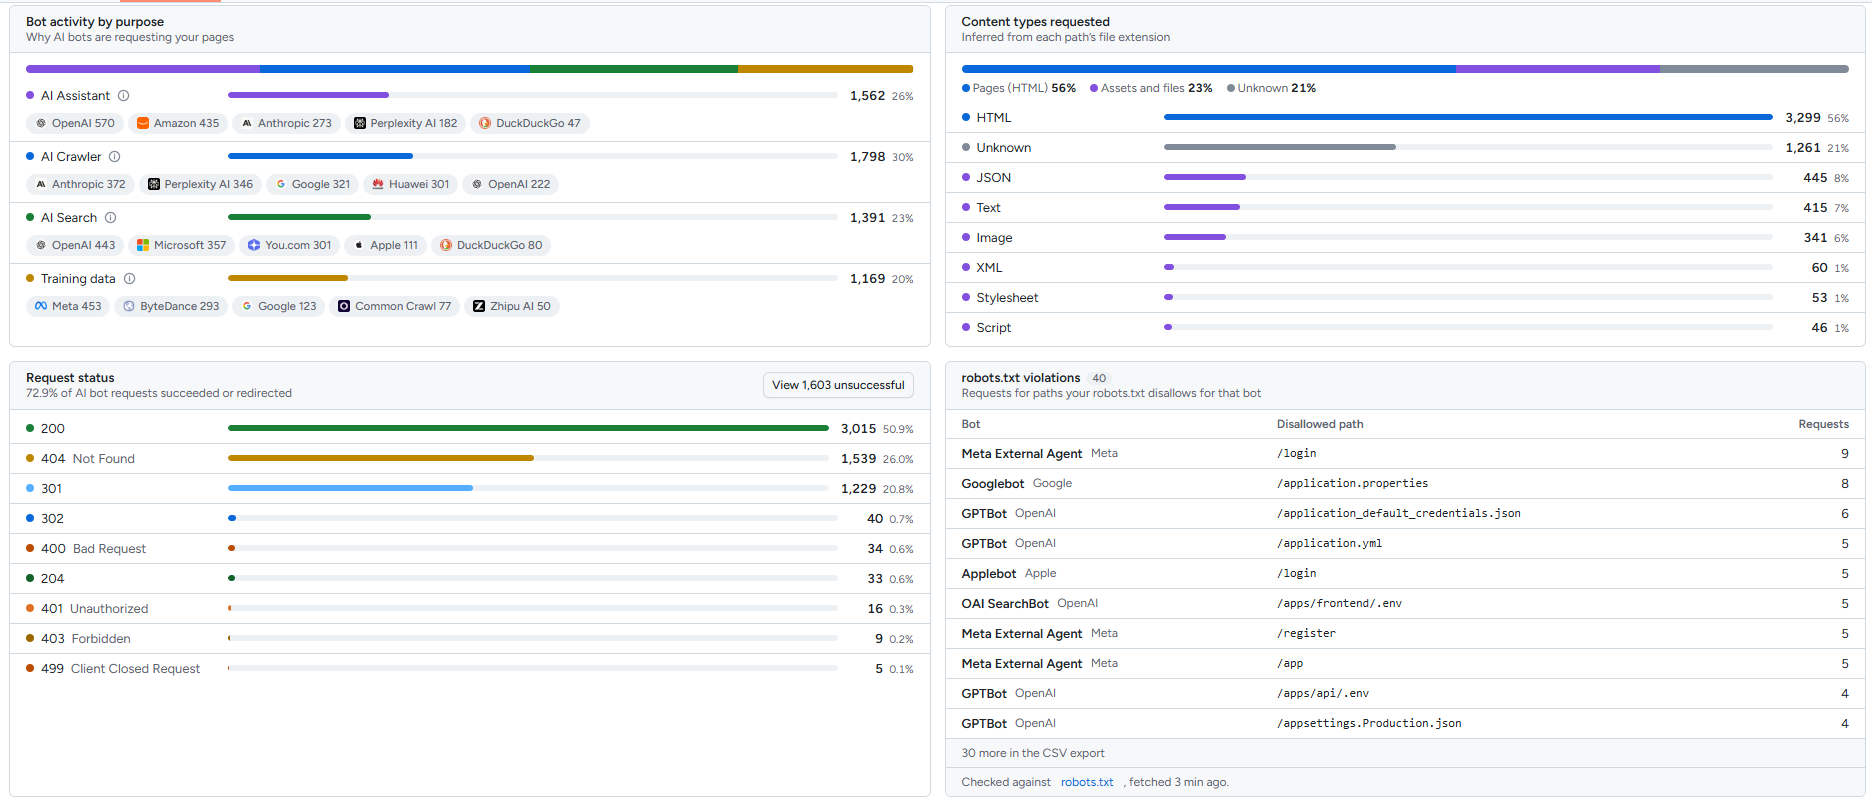
Task: Select the 401 Unauthorized status row
Action: [470, 609]
